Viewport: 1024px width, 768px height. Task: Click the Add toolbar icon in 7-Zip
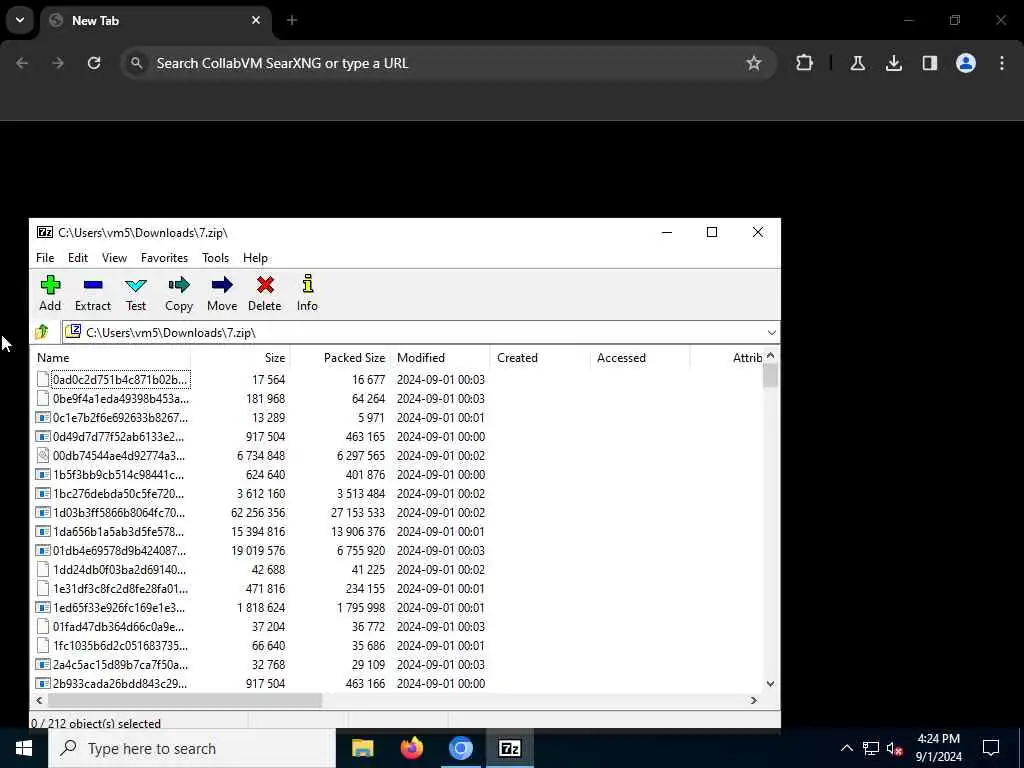pyautogui.click(x=50, y=293)
